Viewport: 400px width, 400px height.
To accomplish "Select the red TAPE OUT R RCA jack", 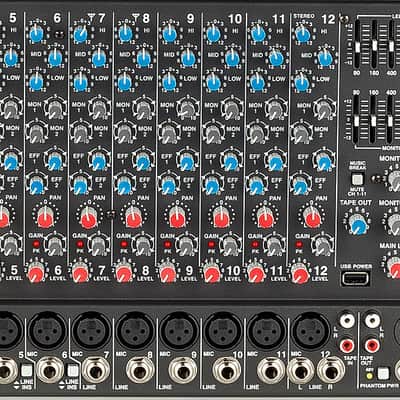I will click(372, 346).
